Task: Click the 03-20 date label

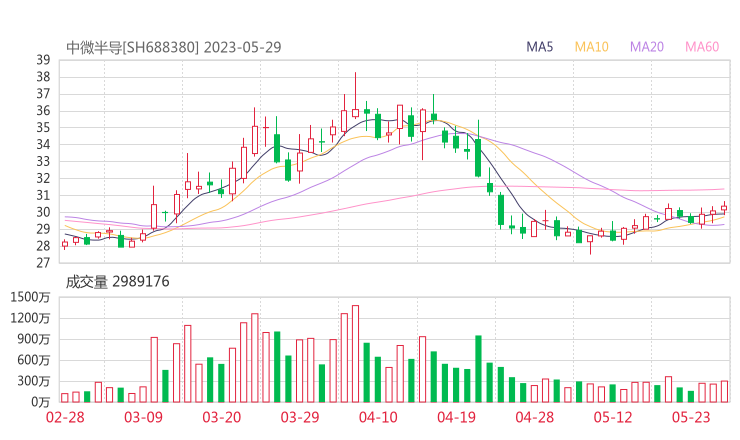Action: pos(222,417)
